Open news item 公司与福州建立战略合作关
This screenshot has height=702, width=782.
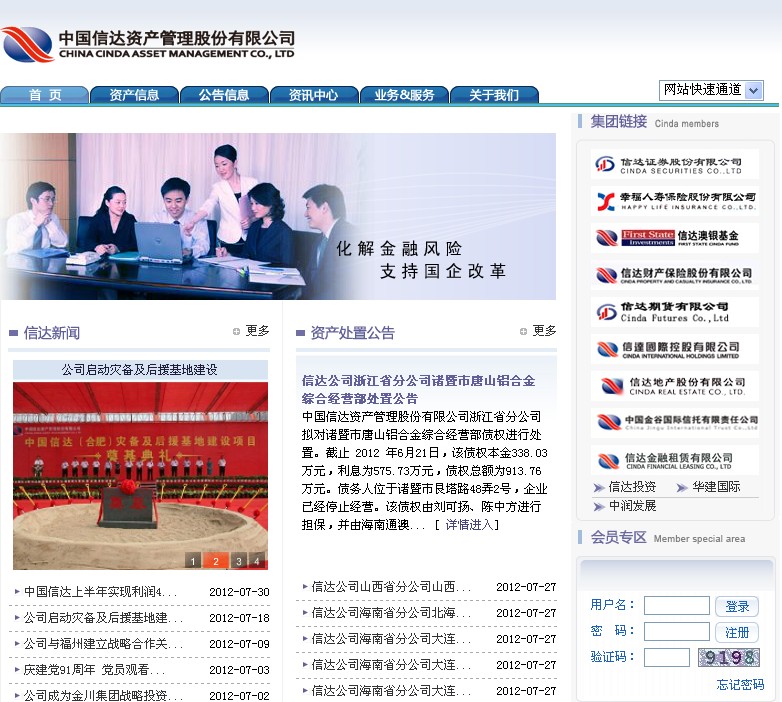coord(103,644)
